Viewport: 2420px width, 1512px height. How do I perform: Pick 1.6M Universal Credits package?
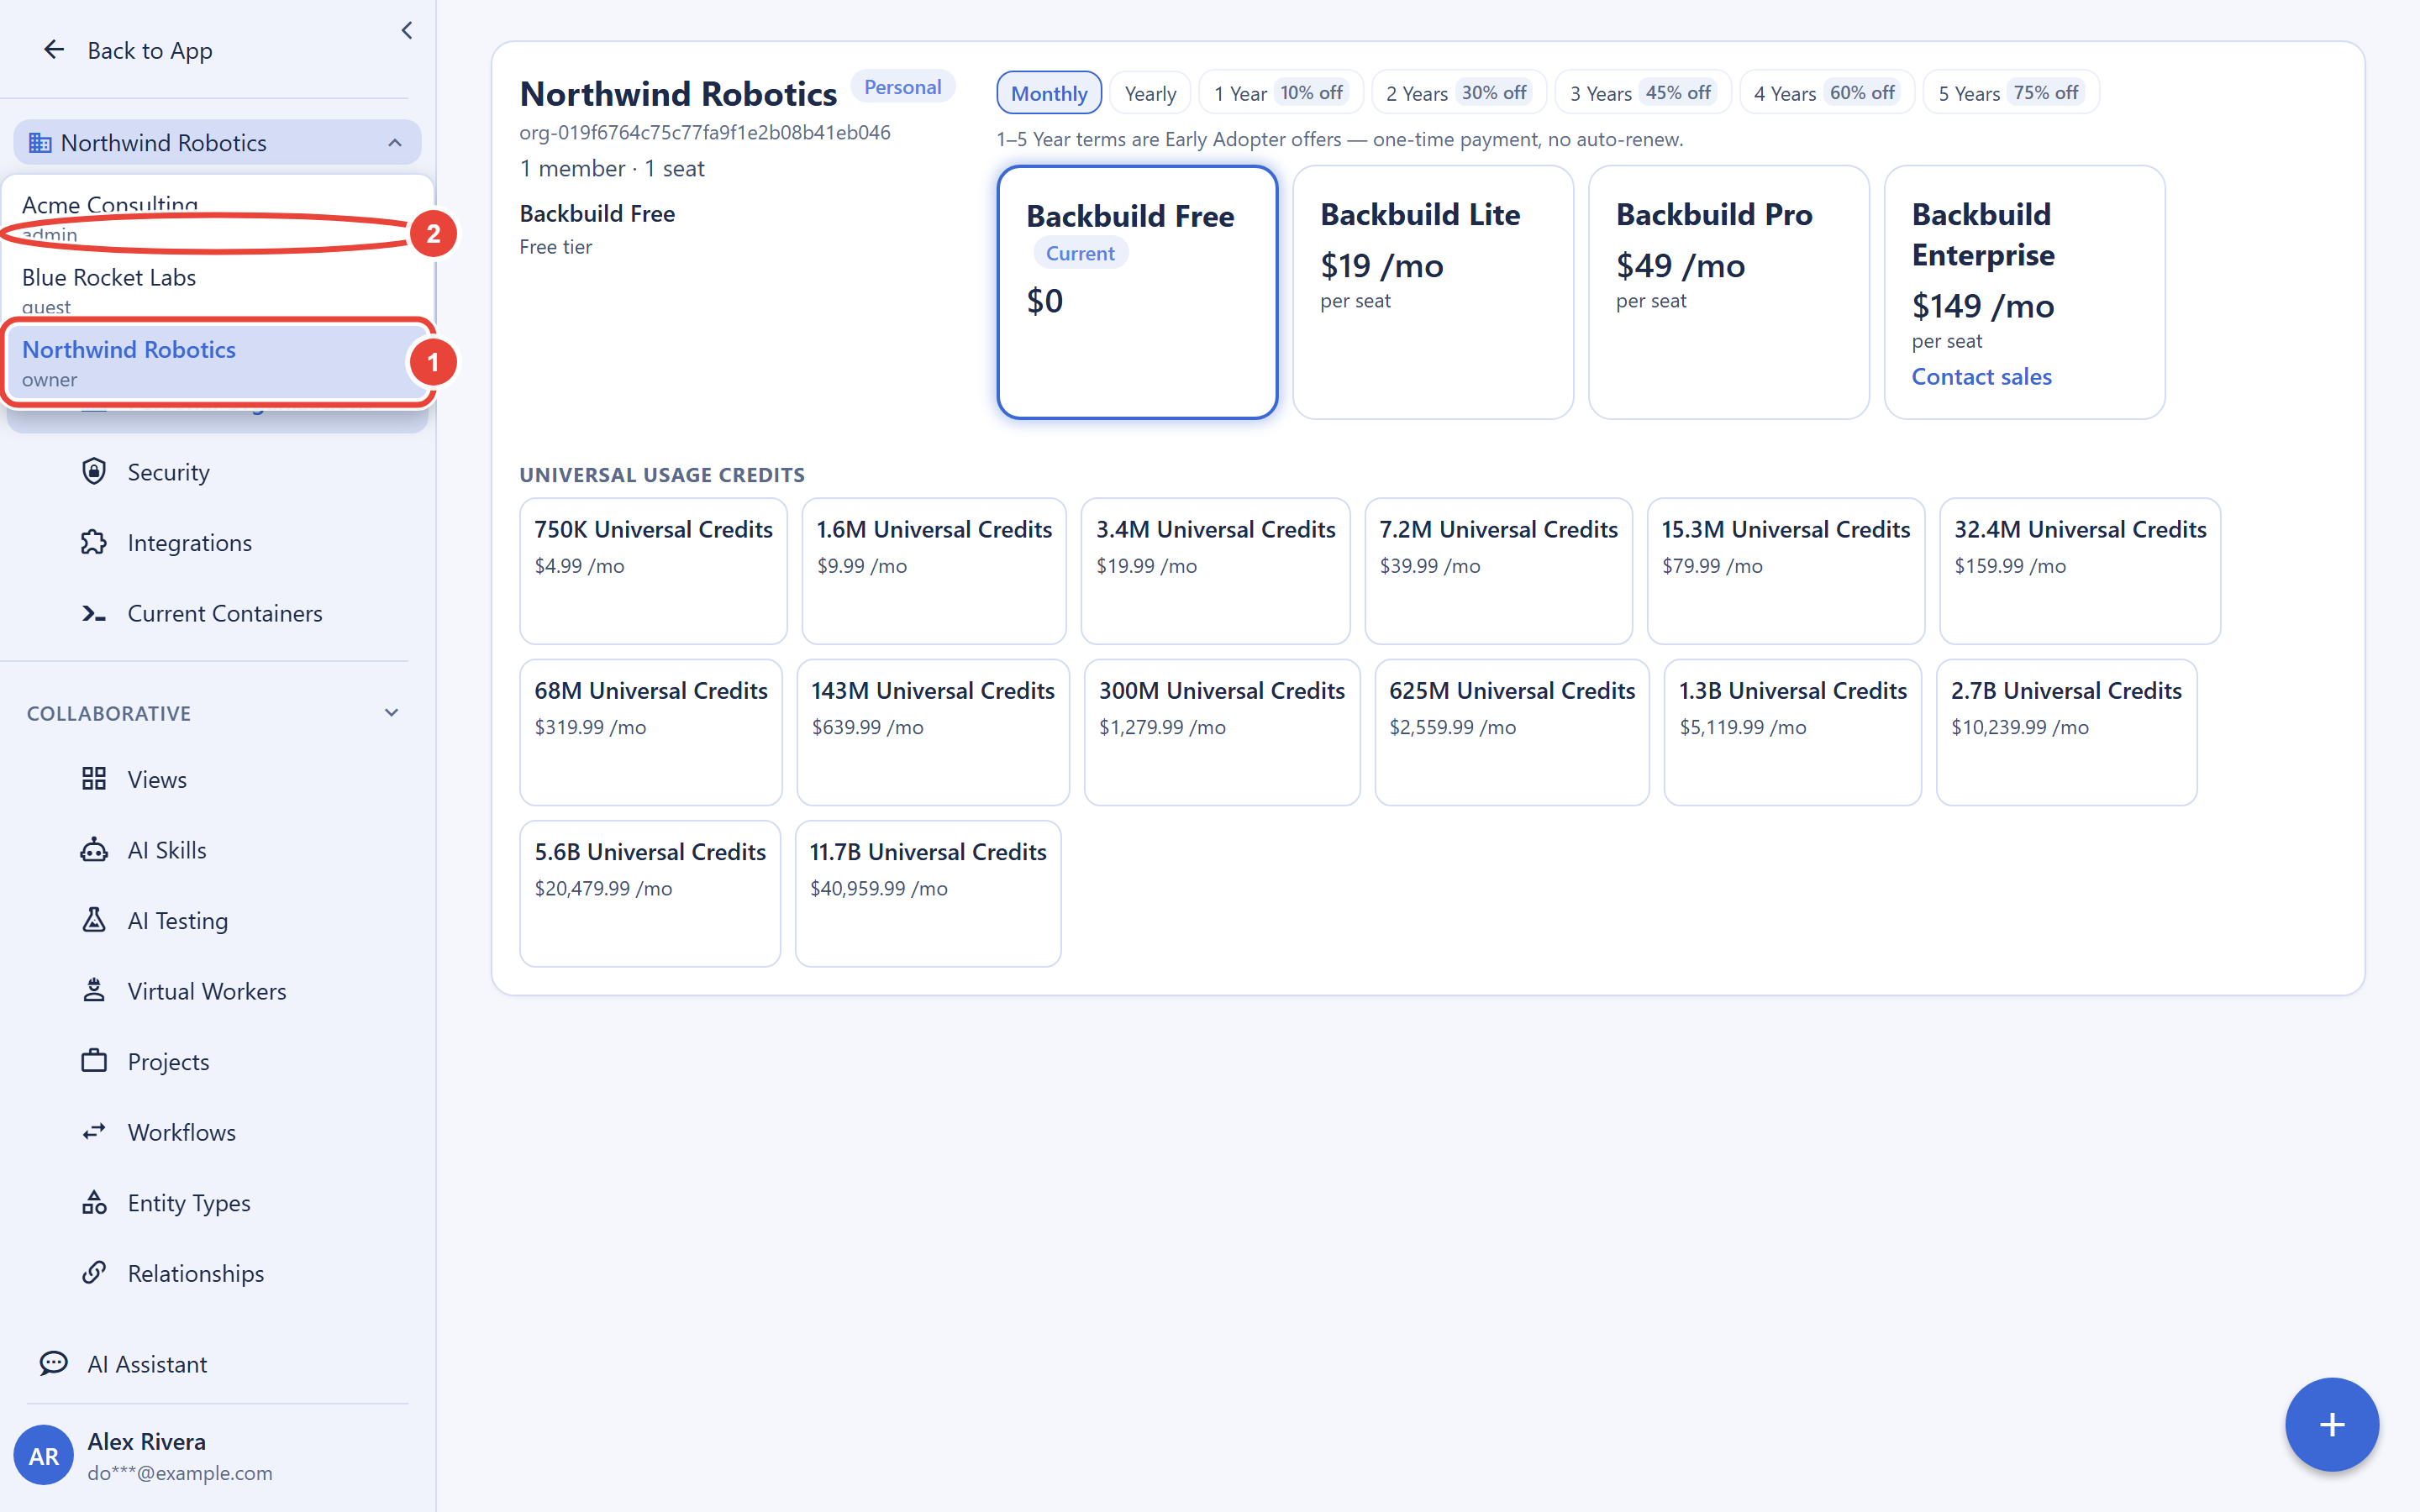coord(934,570)
